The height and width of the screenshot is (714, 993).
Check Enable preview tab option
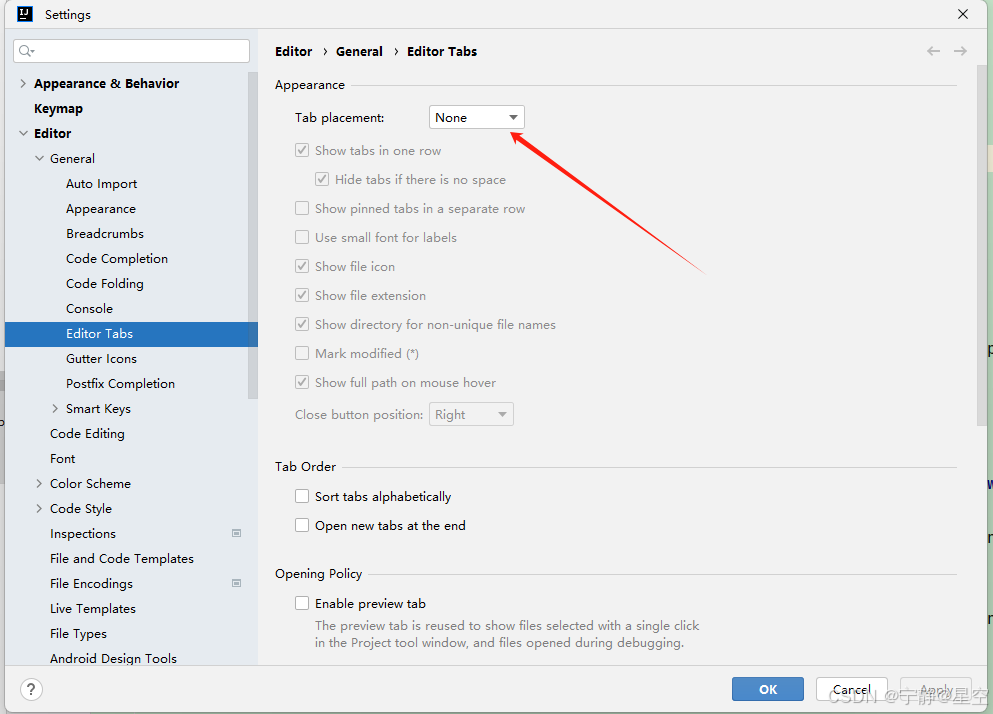pyautogui.click(x=302, y=603)
